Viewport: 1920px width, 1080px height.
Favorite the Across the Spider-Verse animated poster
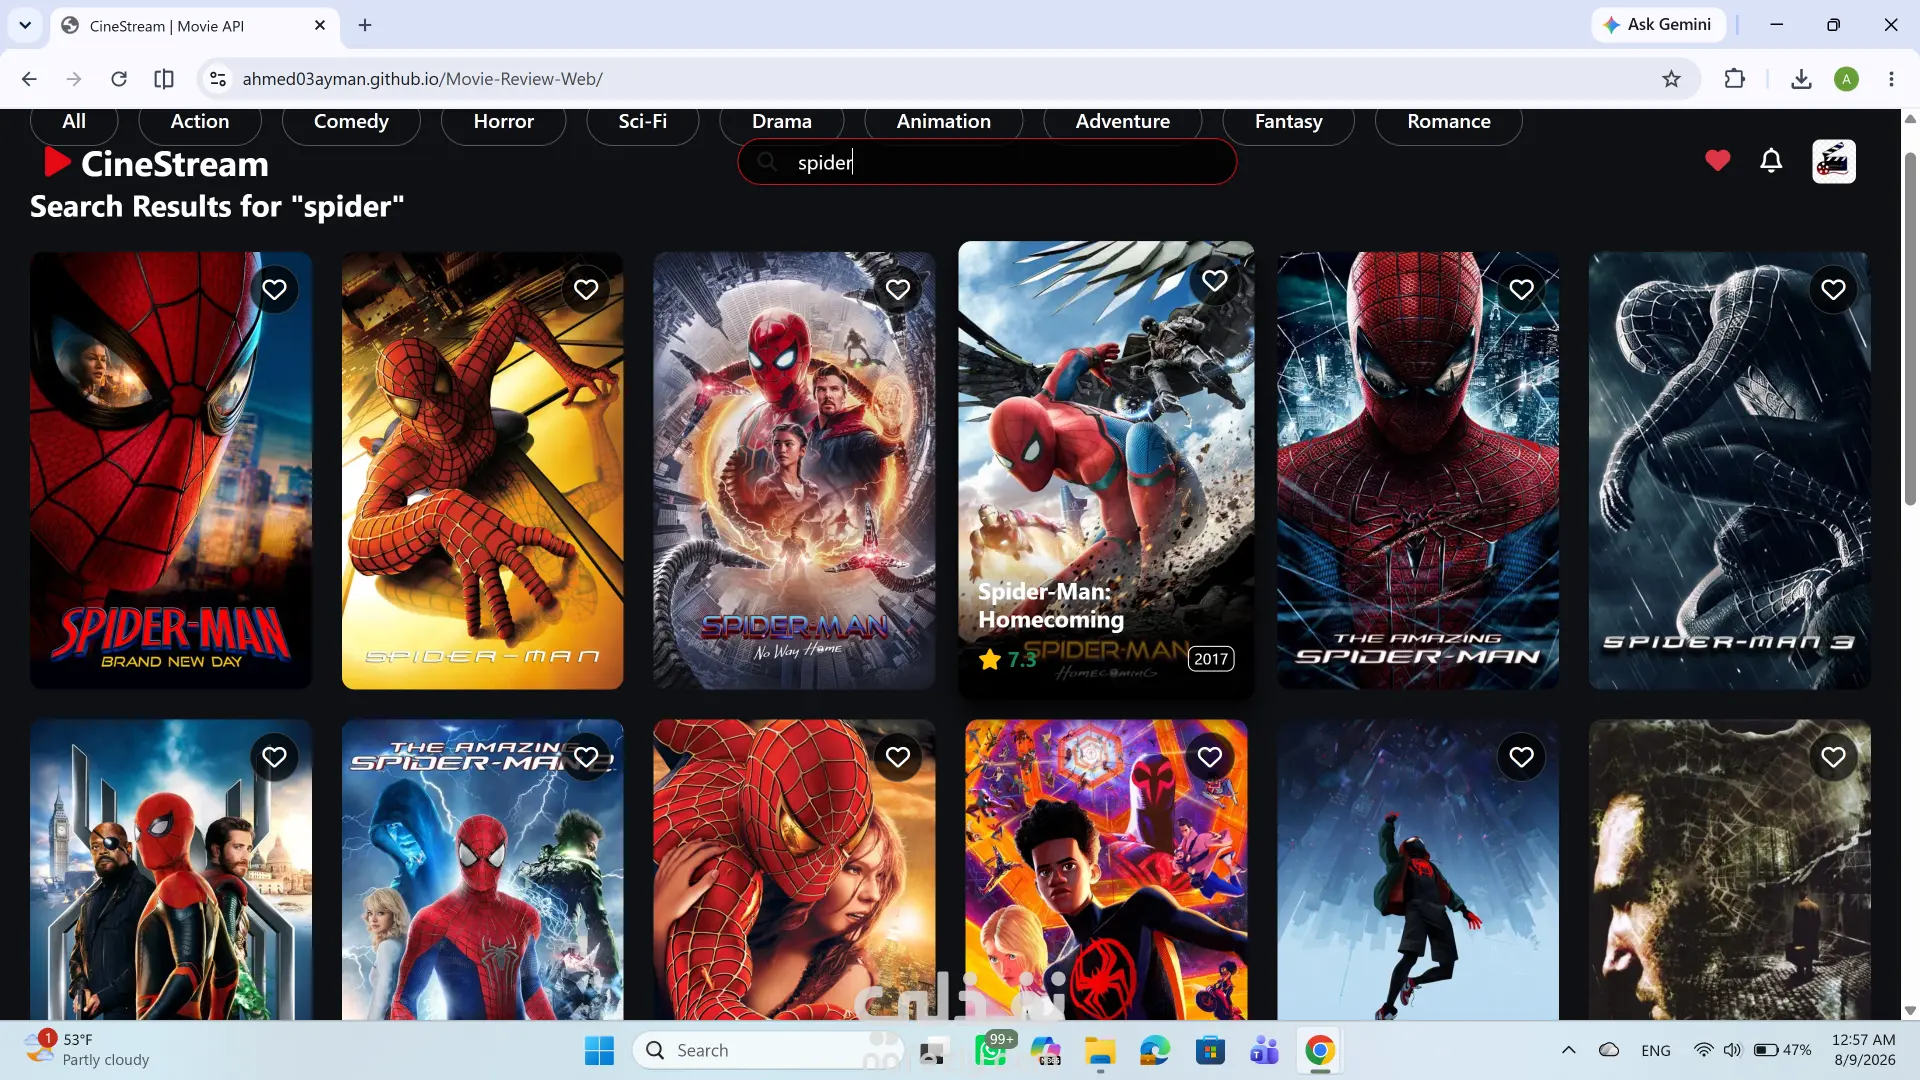pos(1210,758)
